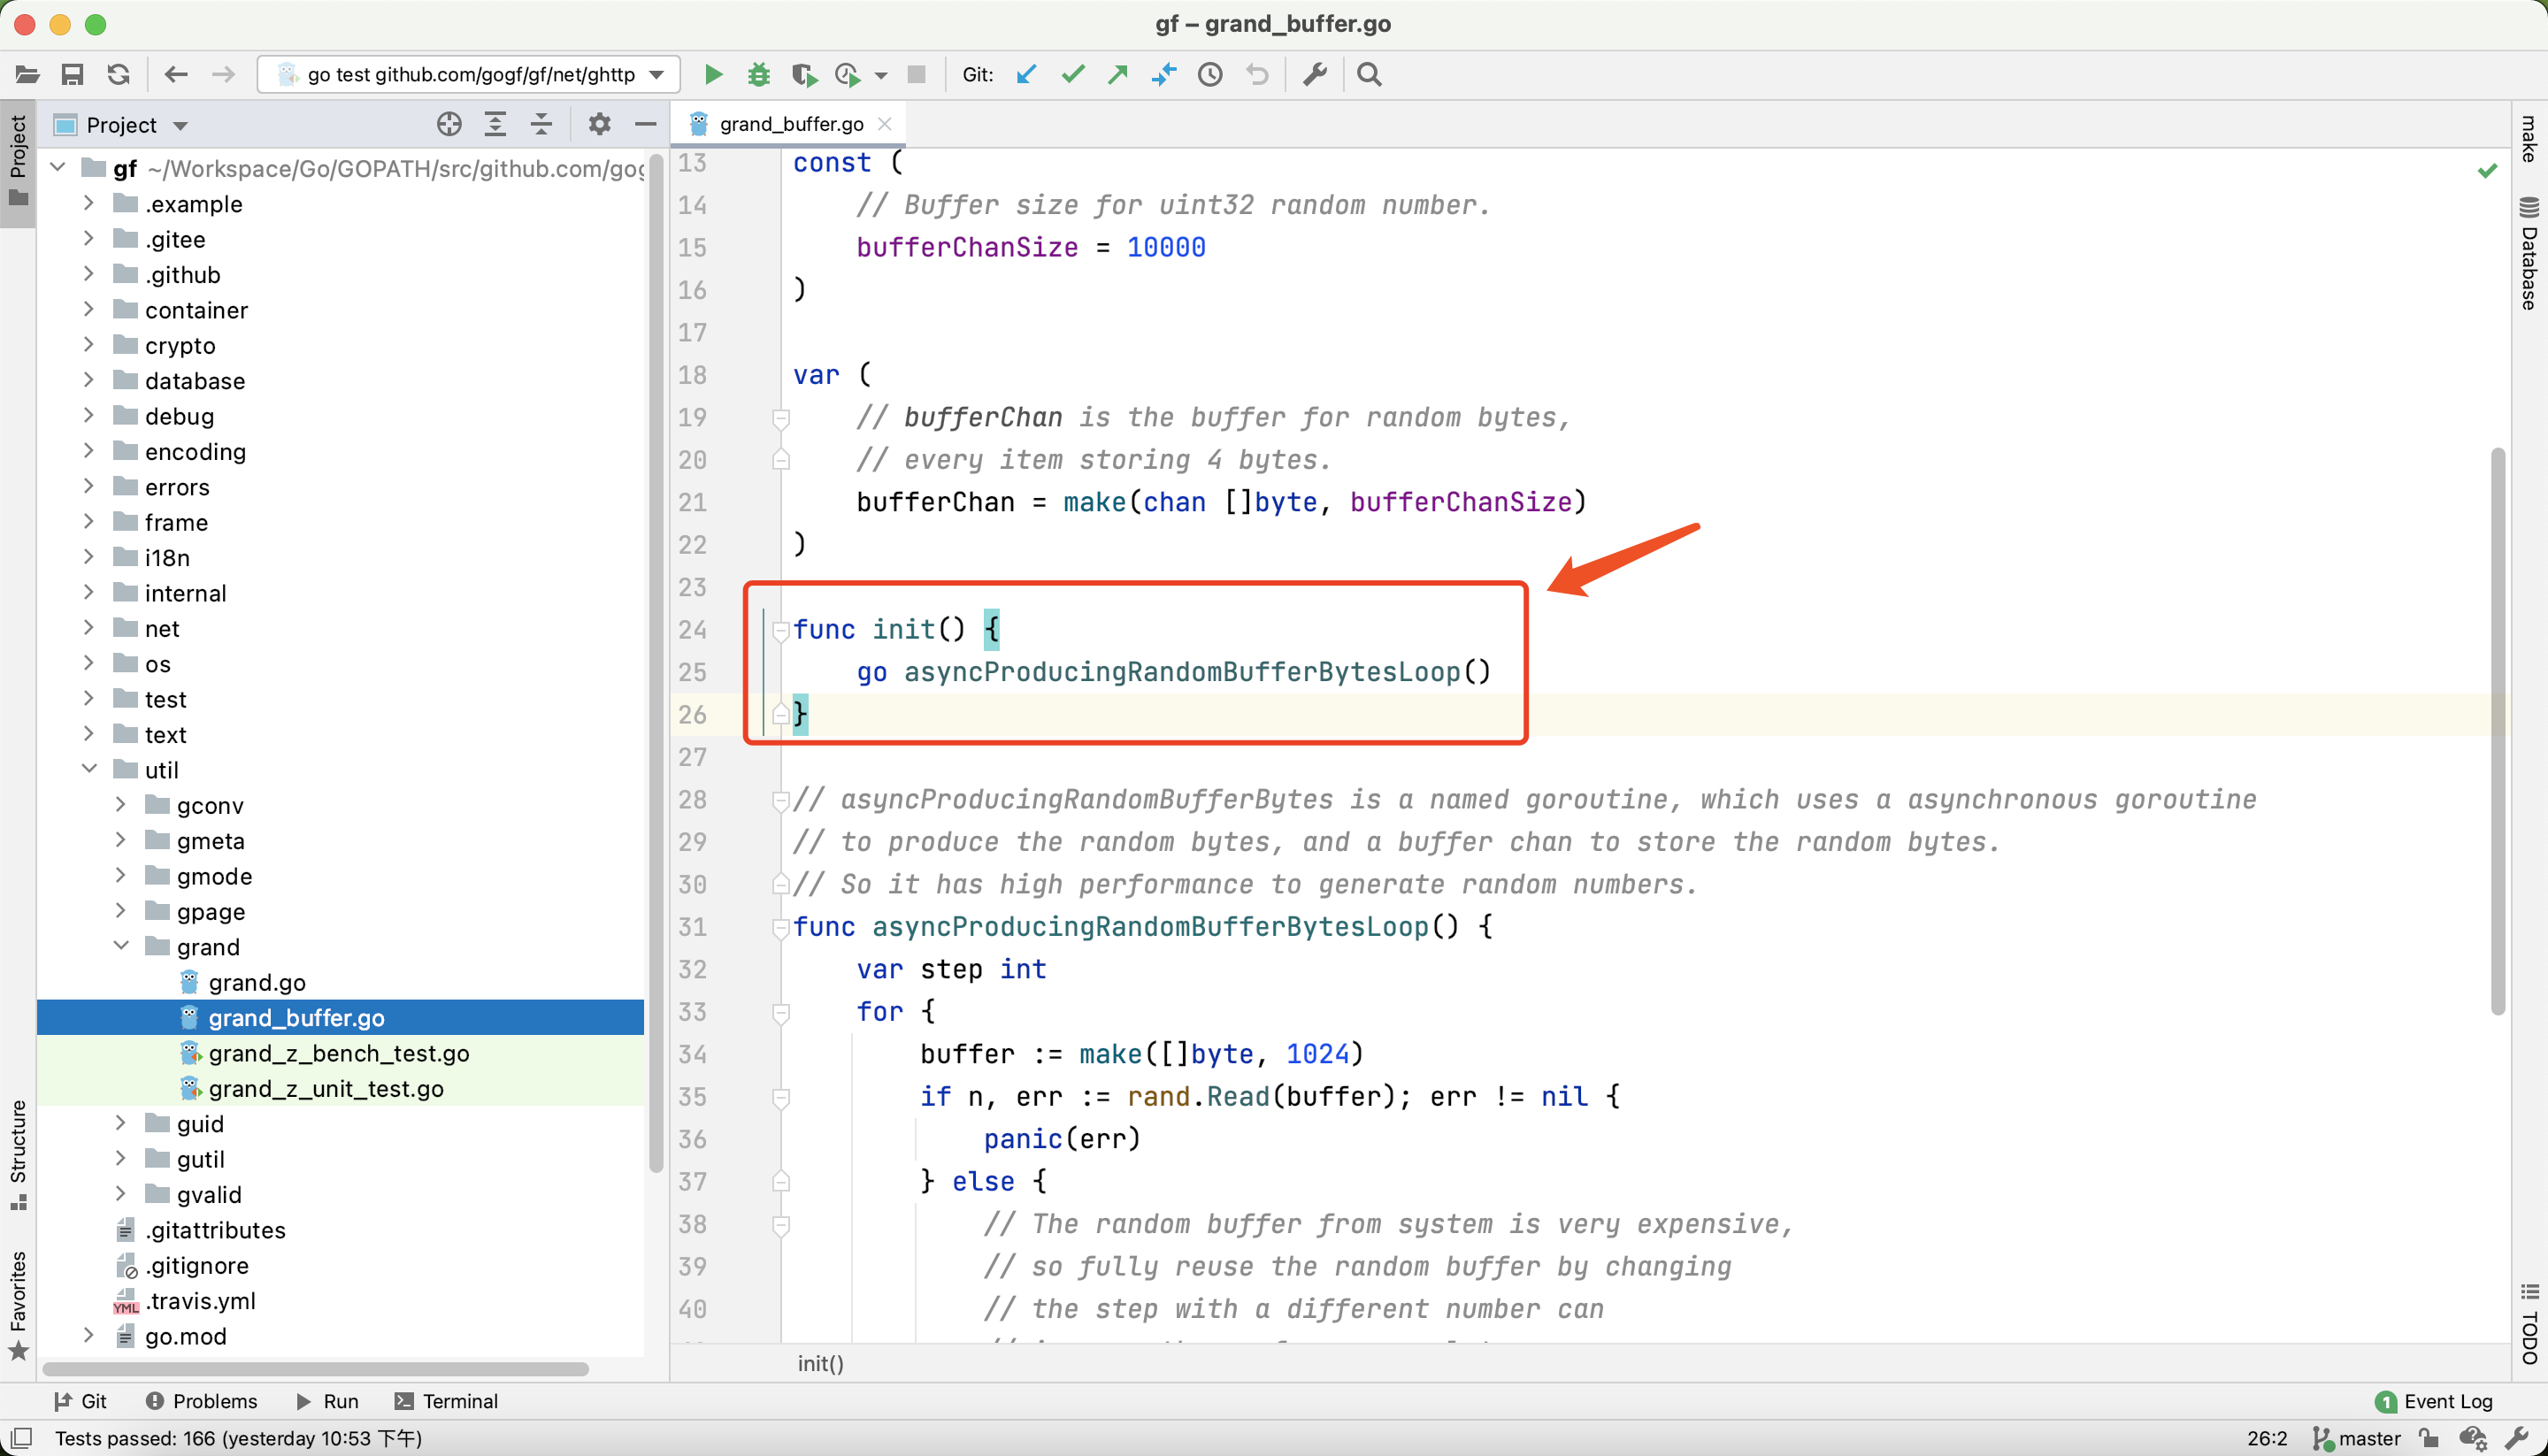
Task: Click the green Run button in toolbar
Action: (713, 75)
